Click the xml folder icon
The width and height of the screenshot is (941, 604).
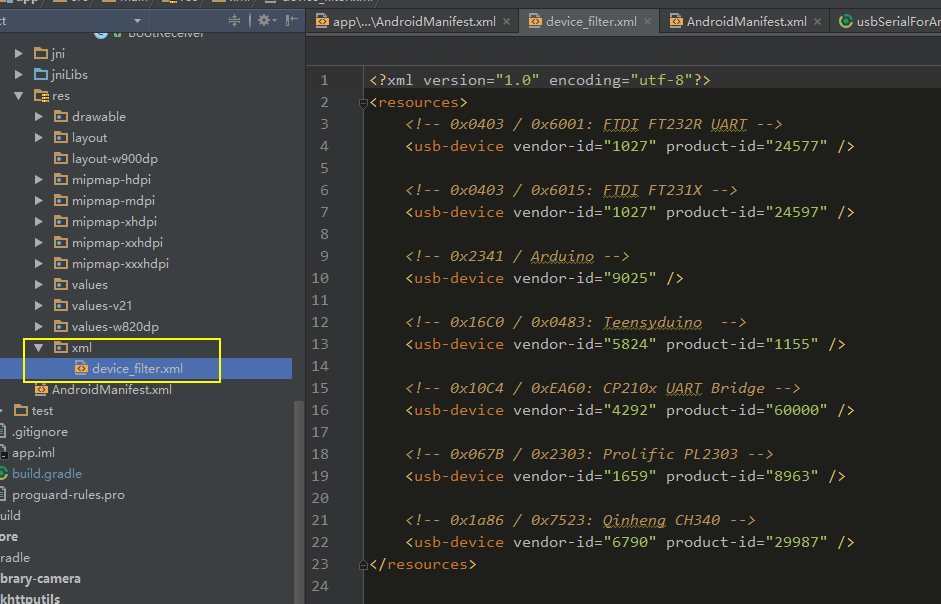[61, 348]
